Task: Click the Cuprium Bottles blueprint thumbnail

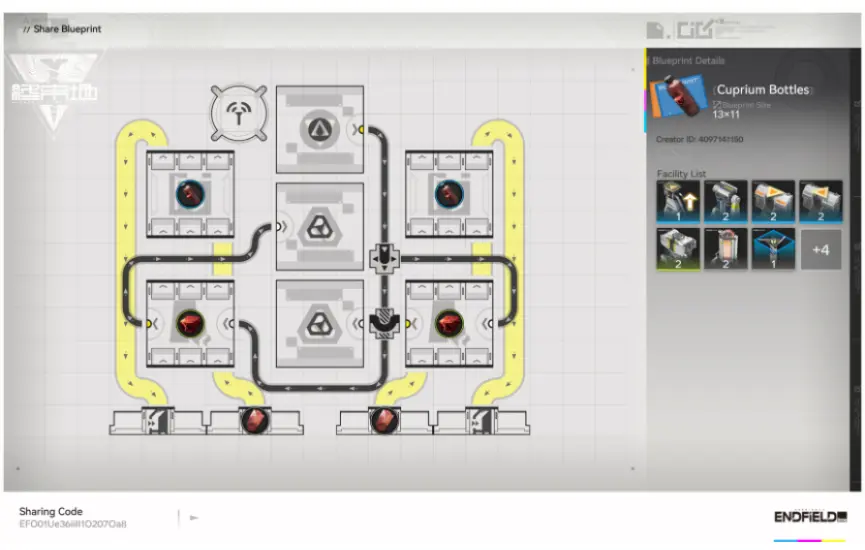Action: 679,103
